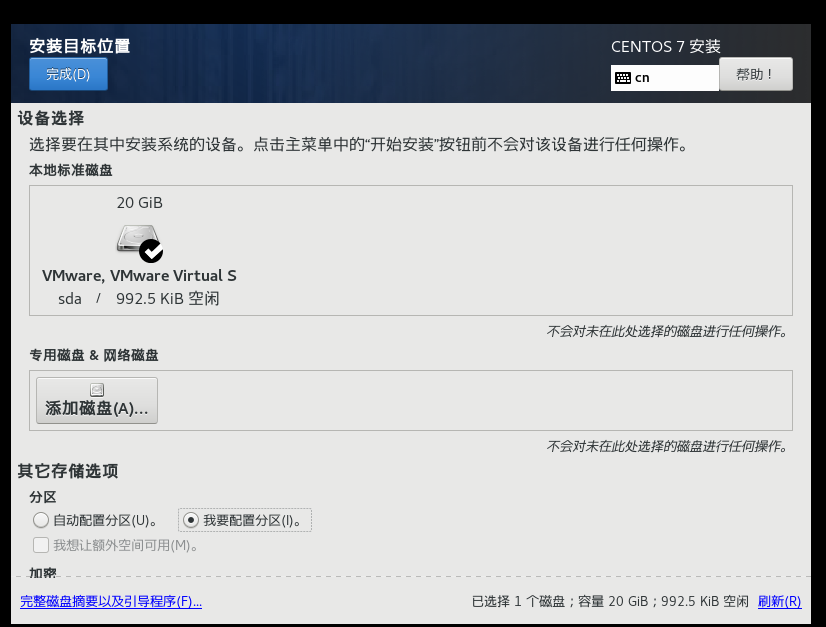The height and width of the screenshot is (627, 826).
Task: Click the 本地标准磁盘 label
Action: coord(71,170)
